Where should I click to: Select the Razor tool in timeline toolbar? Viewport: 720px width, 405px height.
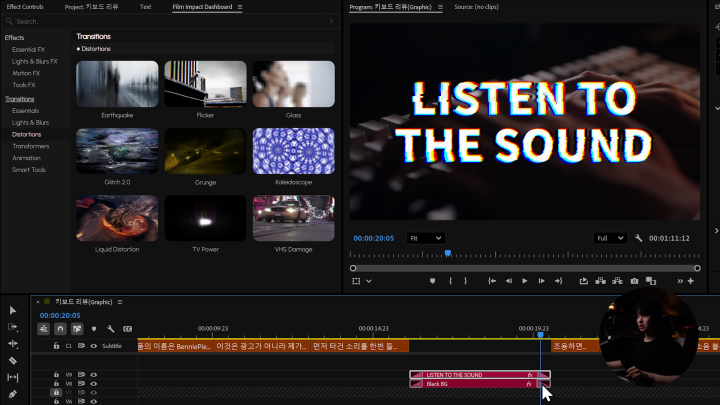coord(13,360)
